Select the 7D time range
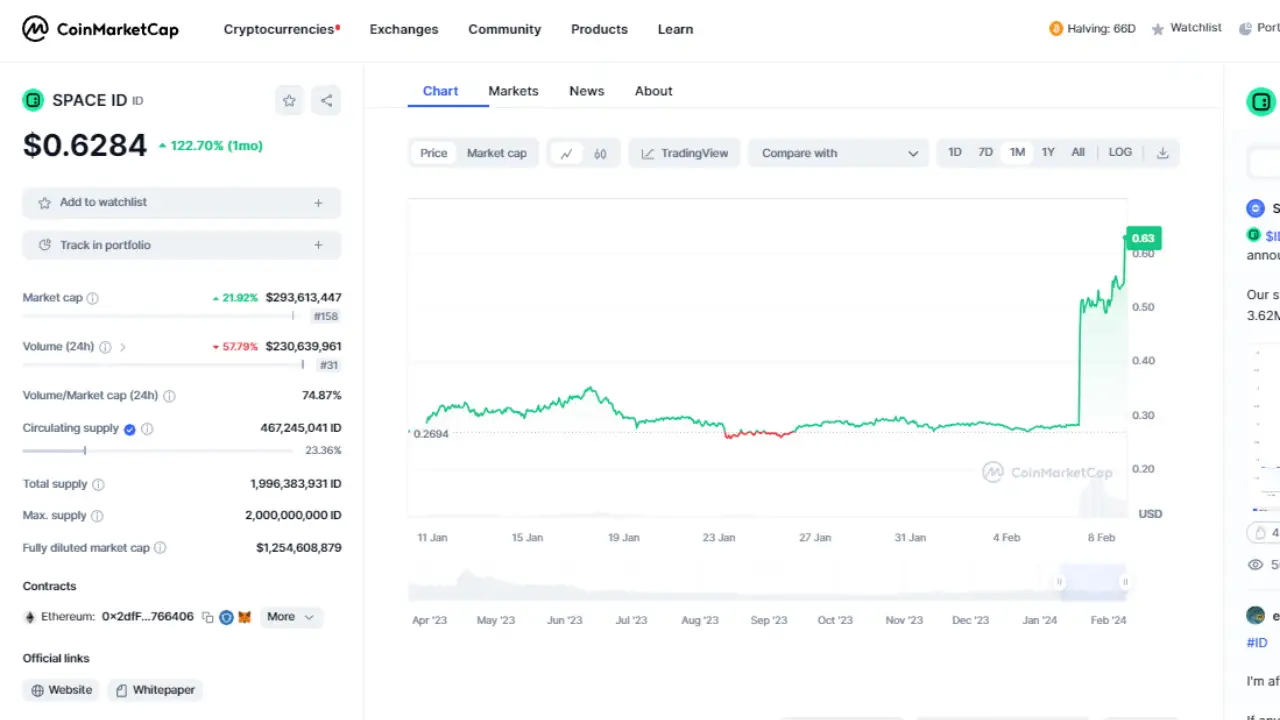 coord(986,152)
